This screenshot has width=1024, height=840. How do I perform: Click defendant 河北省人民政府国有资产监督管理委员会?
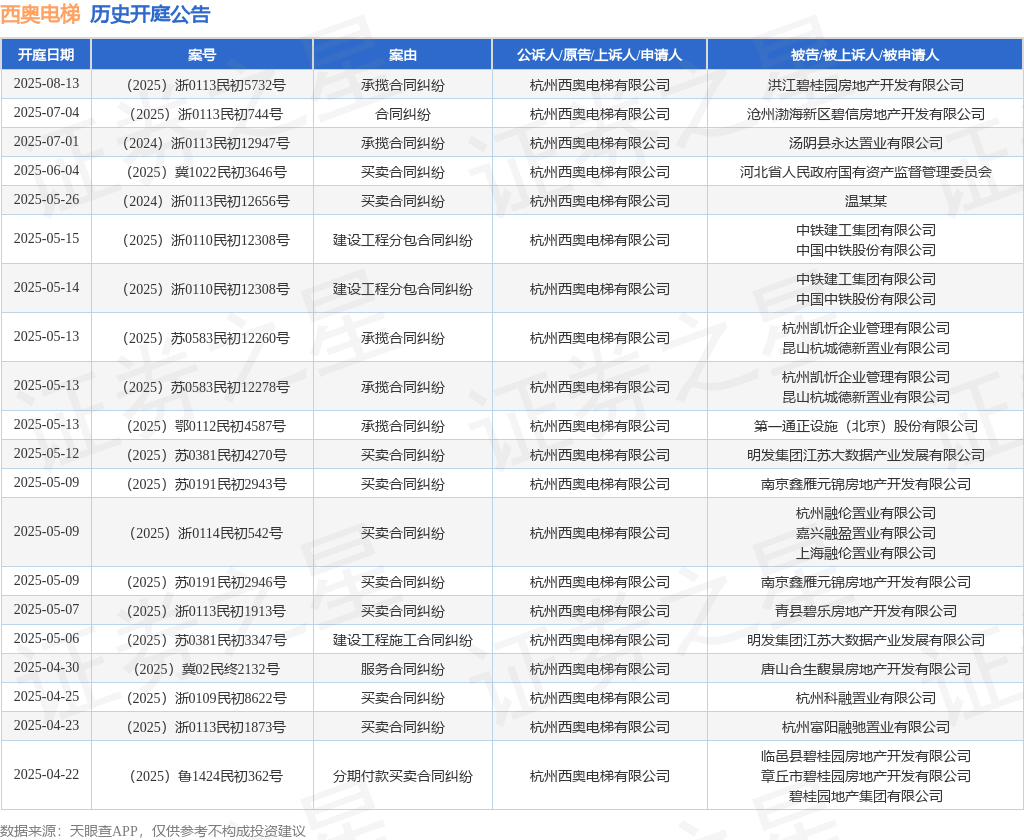(865, 172)
